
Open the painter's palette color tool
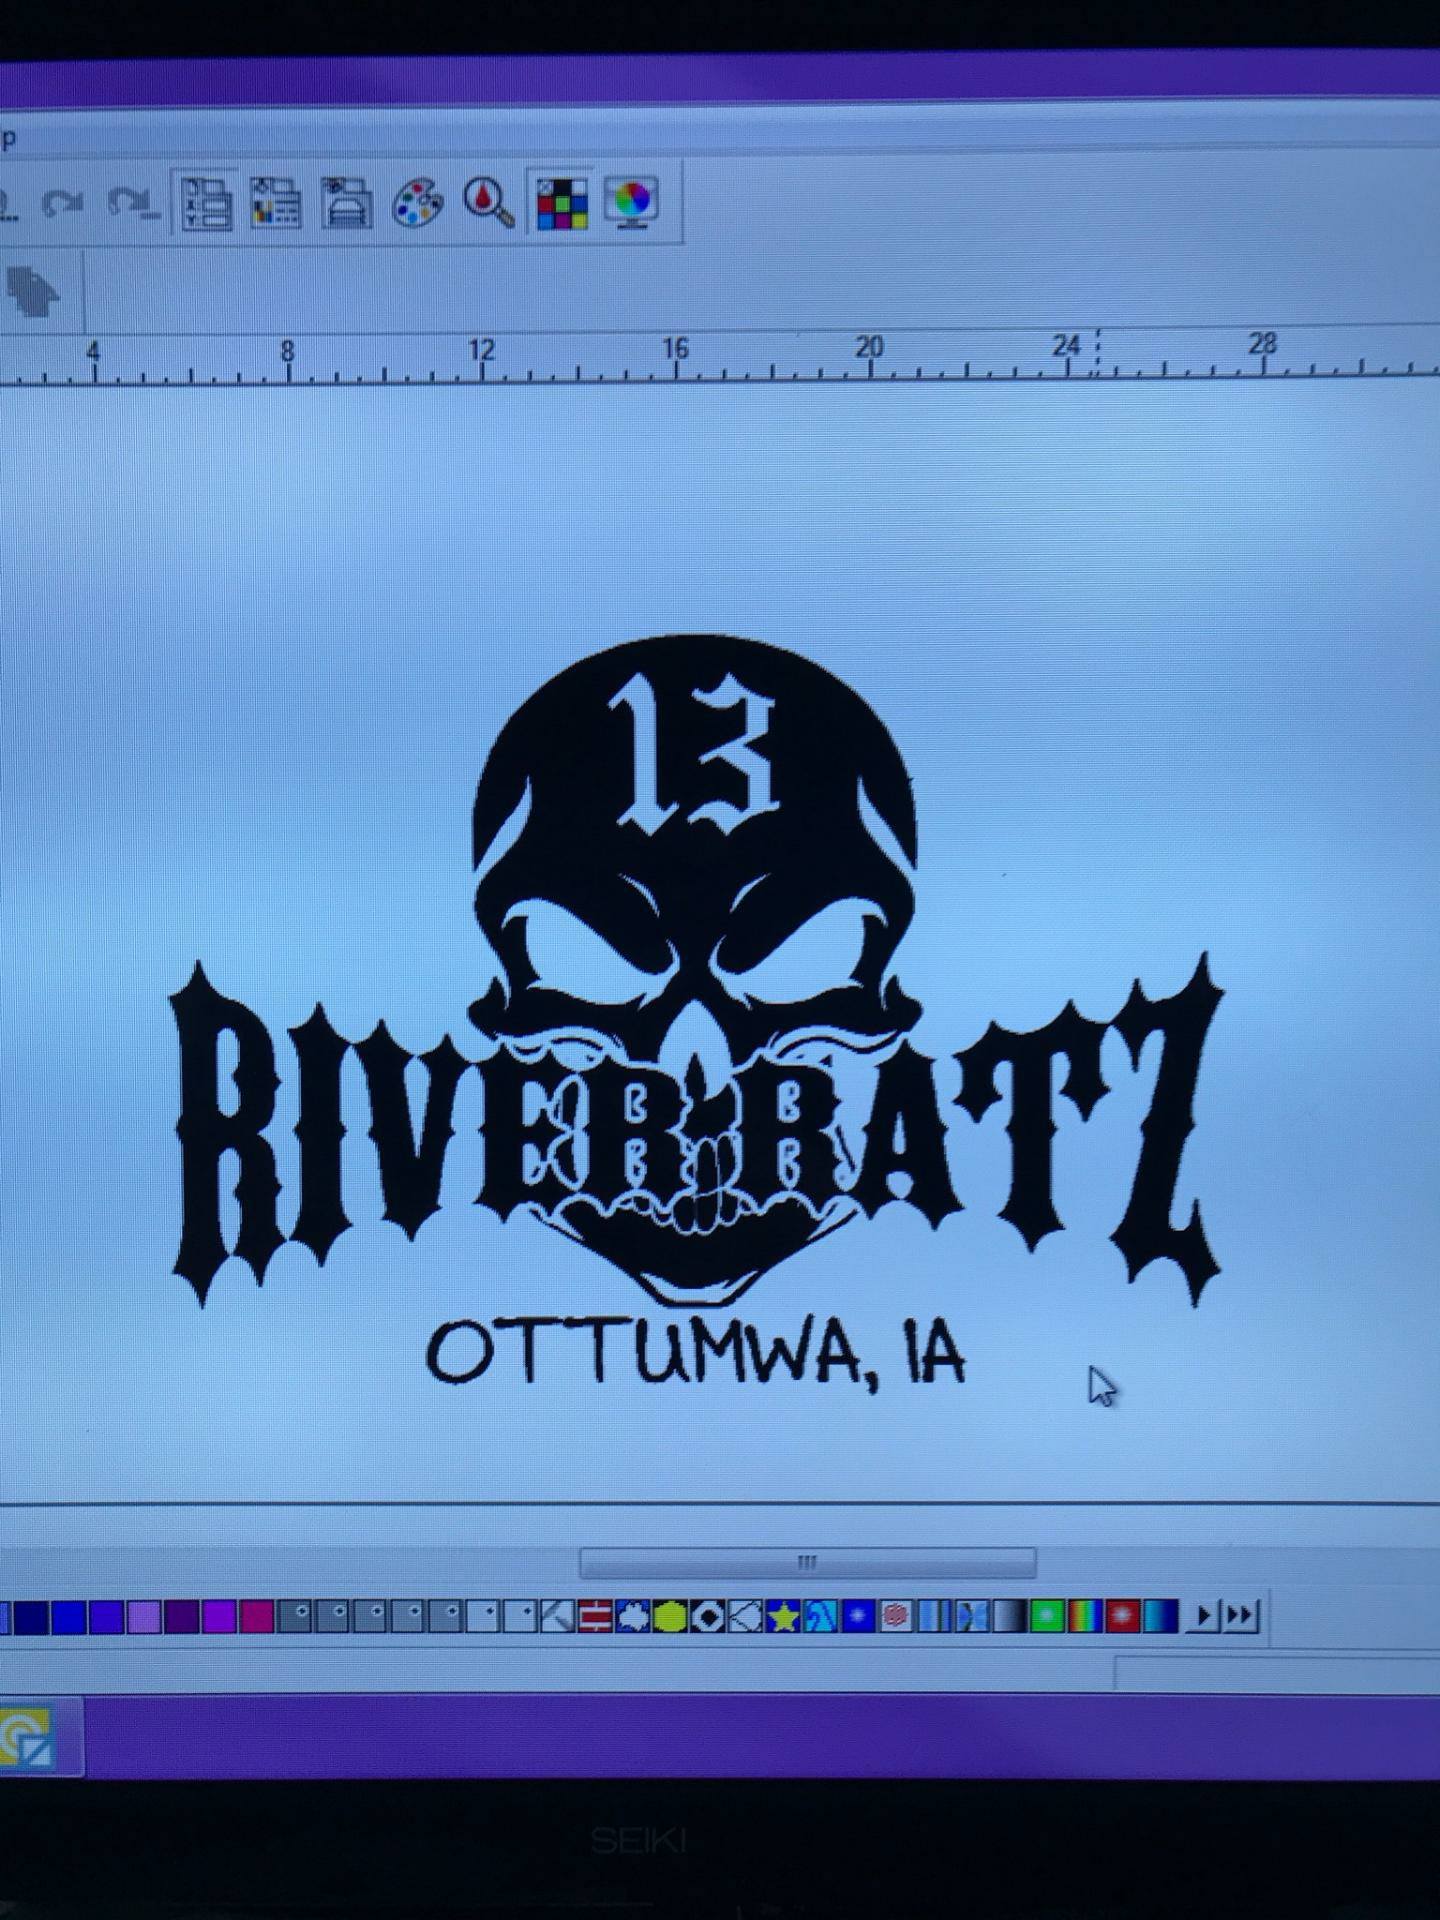click(x=418, y=203)
